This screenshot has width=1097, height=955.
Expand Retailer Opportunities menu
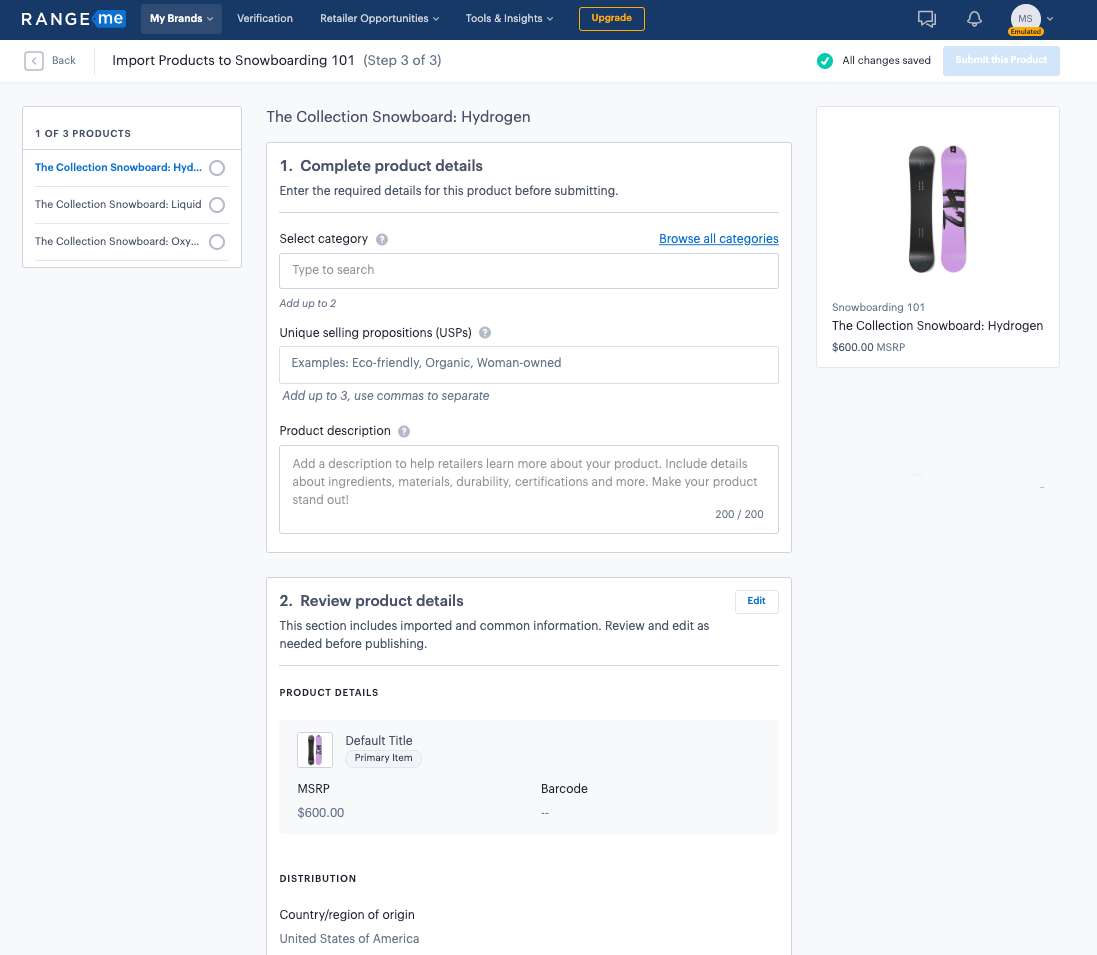pyautogui.click(x=379, y=19)
